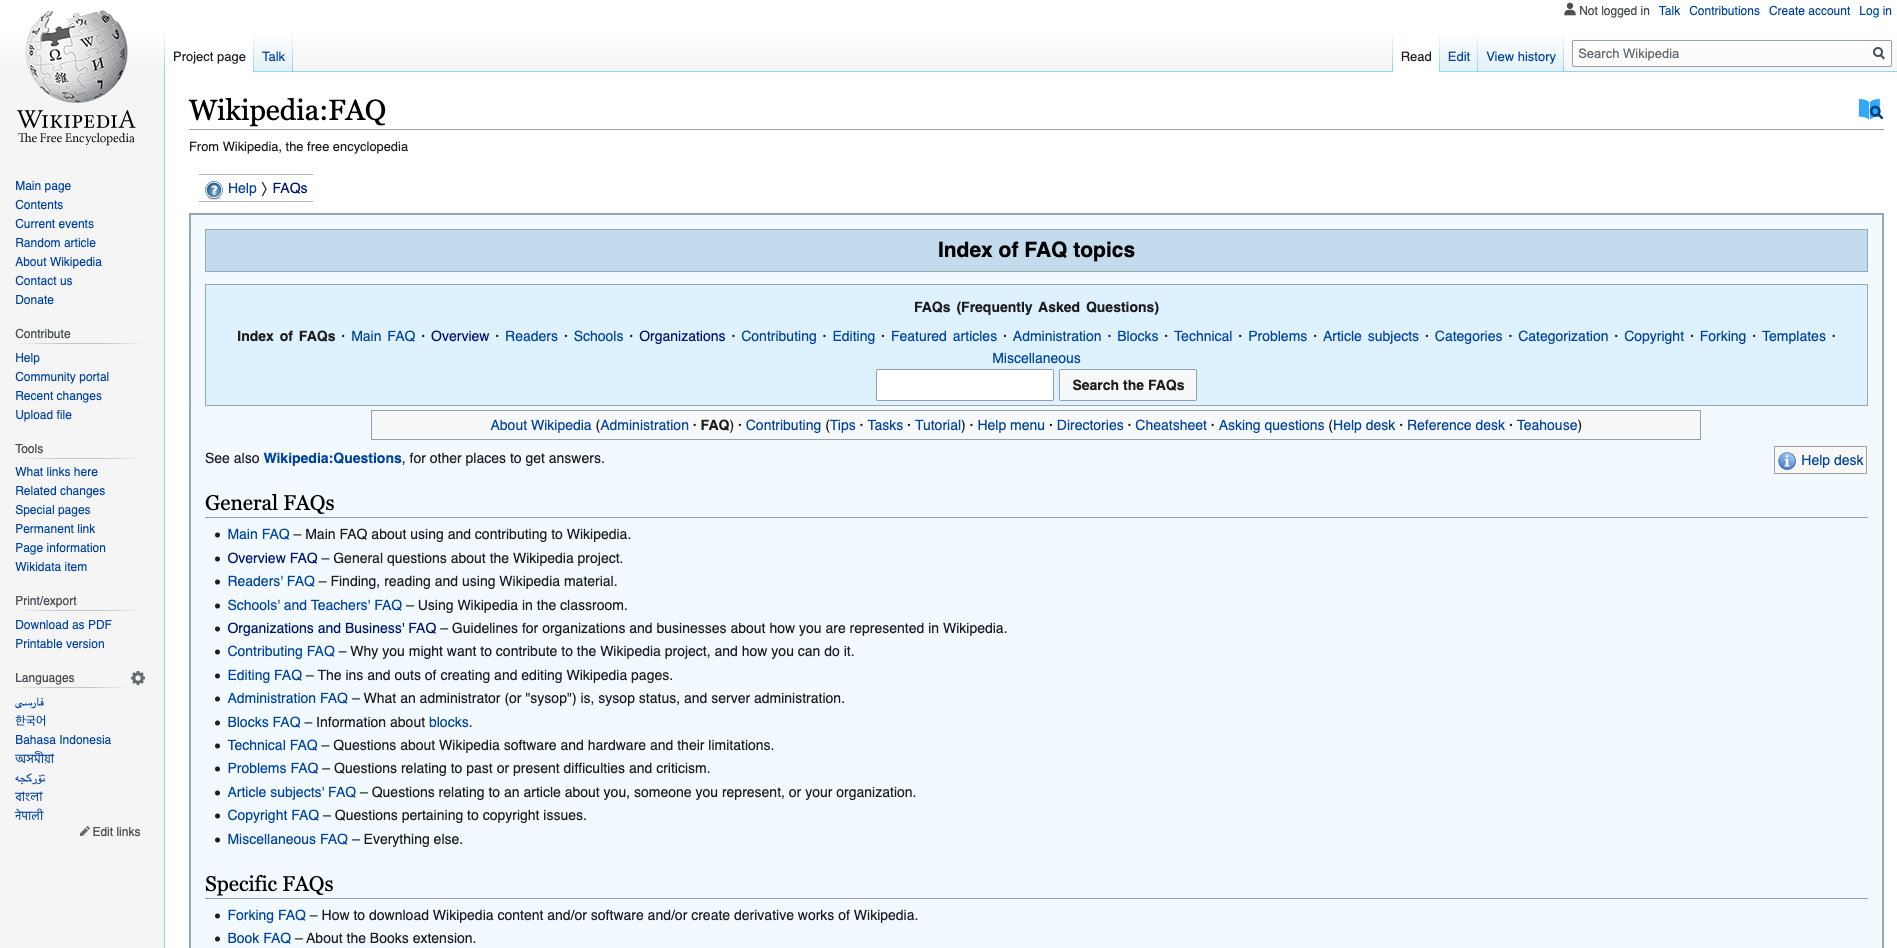
Task: Open Main FAQ in index navbox
Action: tap(383, 336)
